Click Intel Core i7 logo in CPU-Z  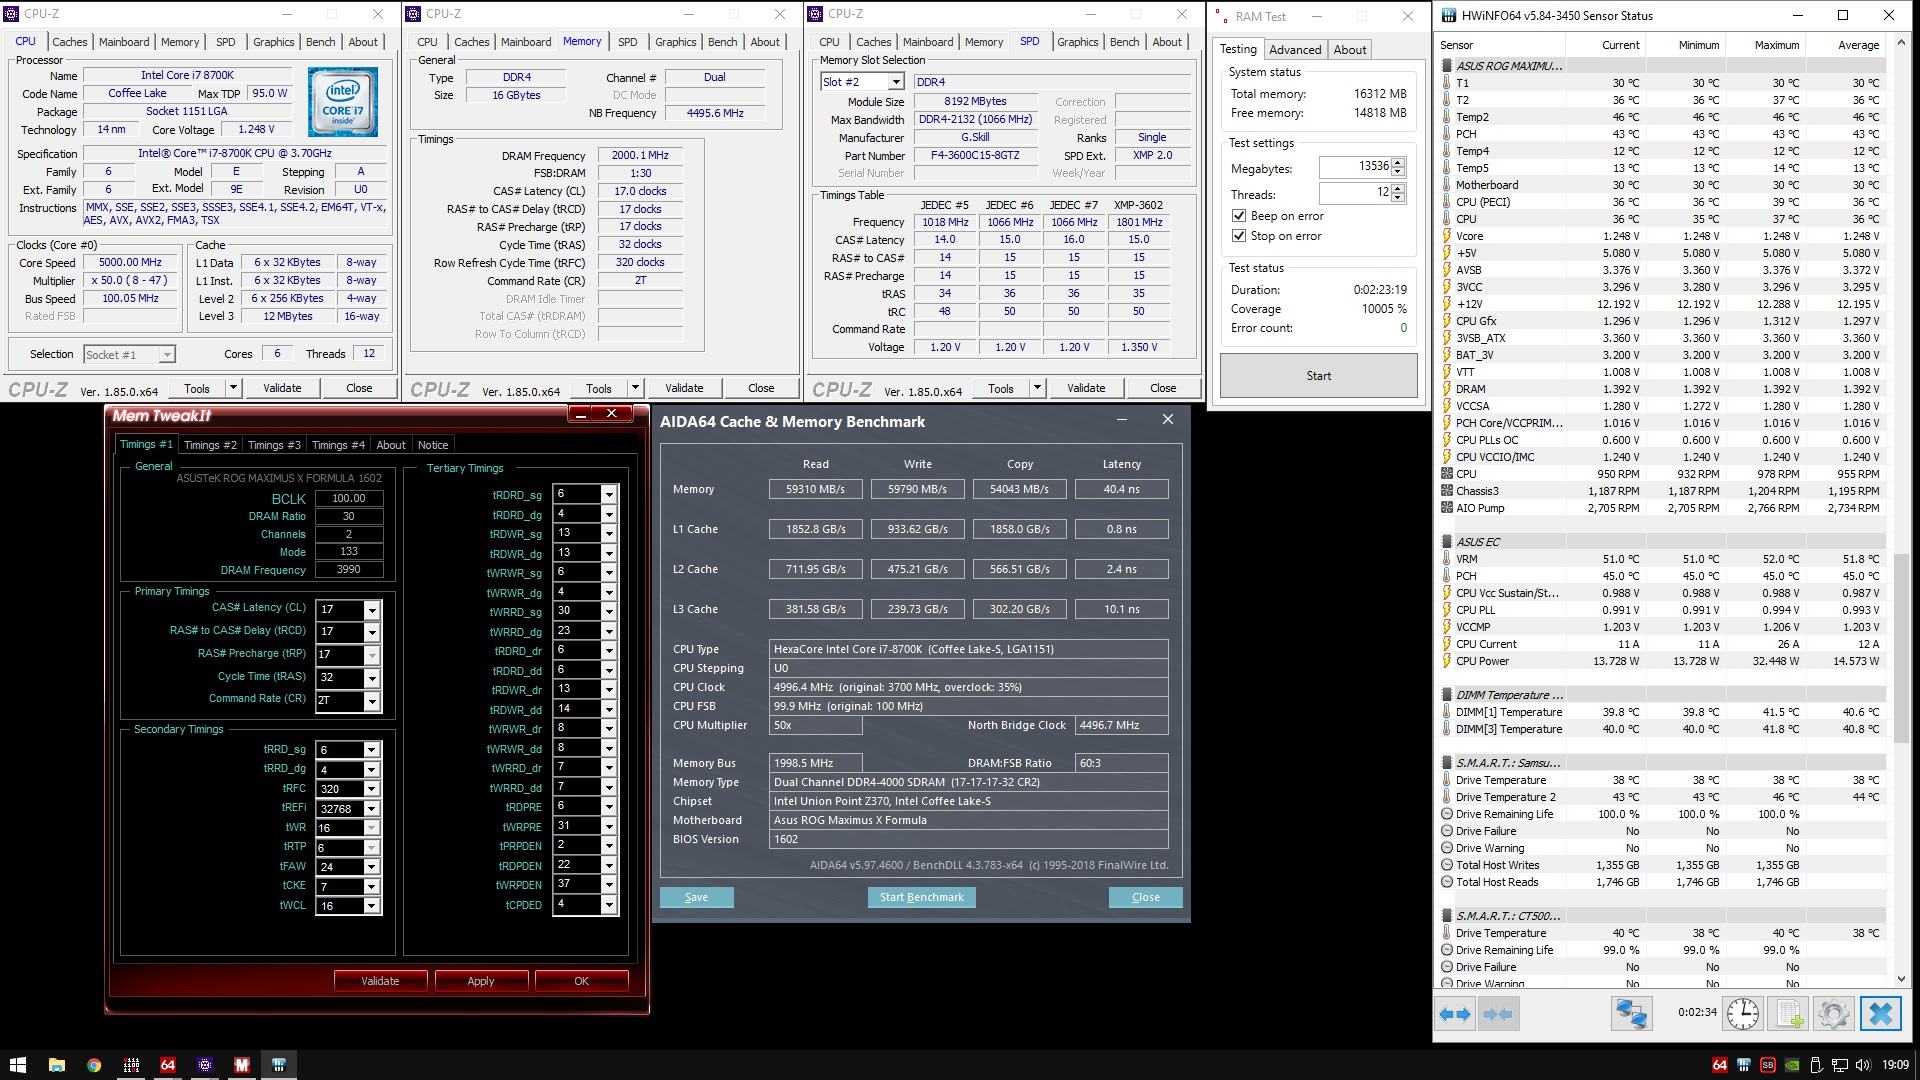[343, 102]
